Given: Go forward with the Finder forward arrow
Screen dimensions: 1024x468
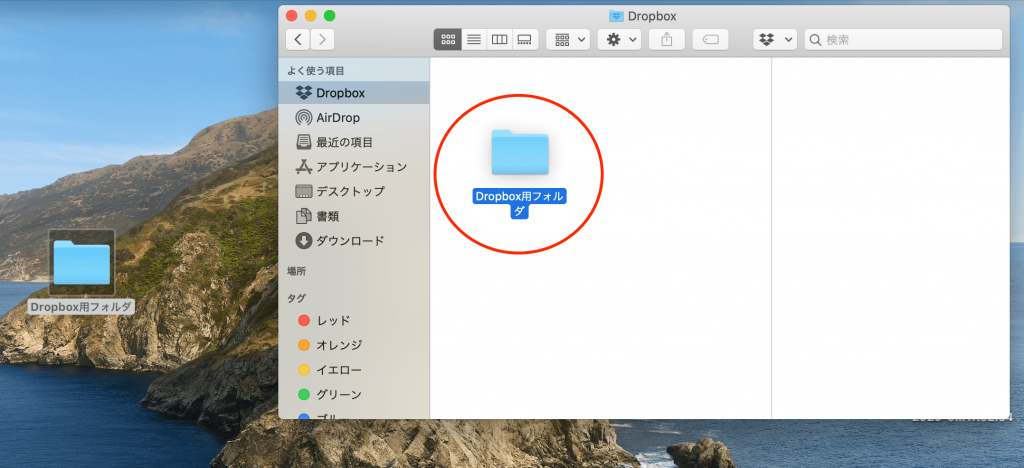Looking at the screenshot, I should [x=323, y=40].
